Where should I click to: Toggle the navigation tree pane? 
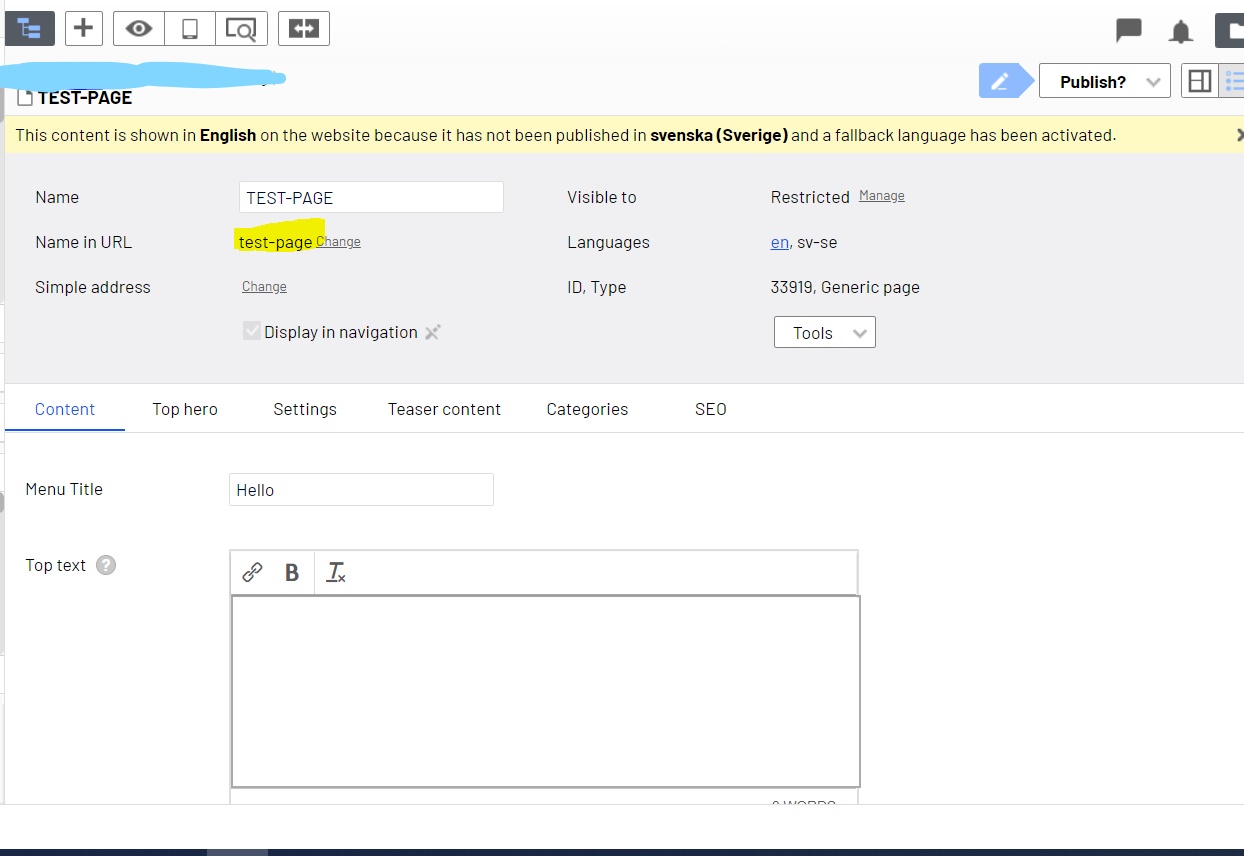[28, 28]
